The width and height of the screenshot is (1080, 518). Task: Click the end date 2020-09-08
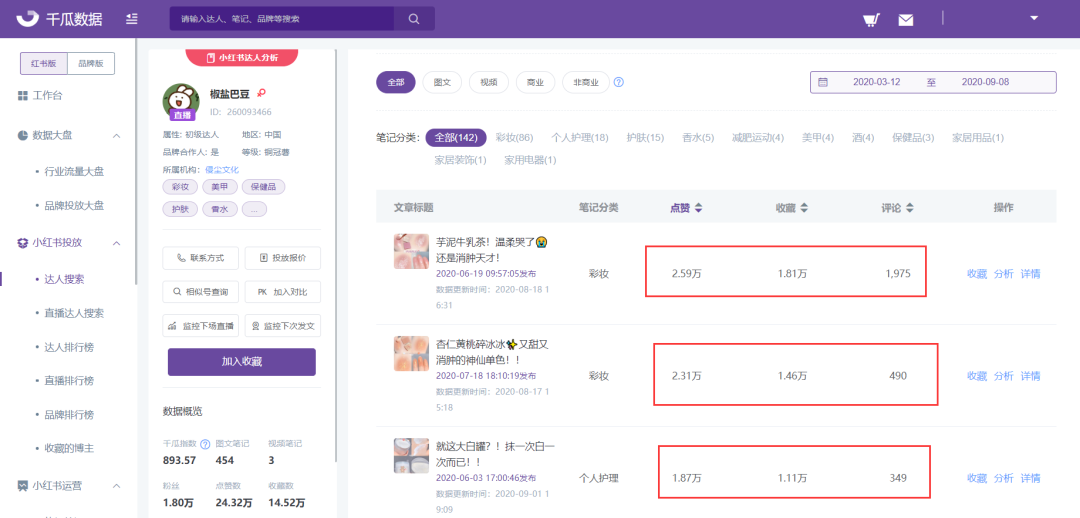tap(985, 82)
